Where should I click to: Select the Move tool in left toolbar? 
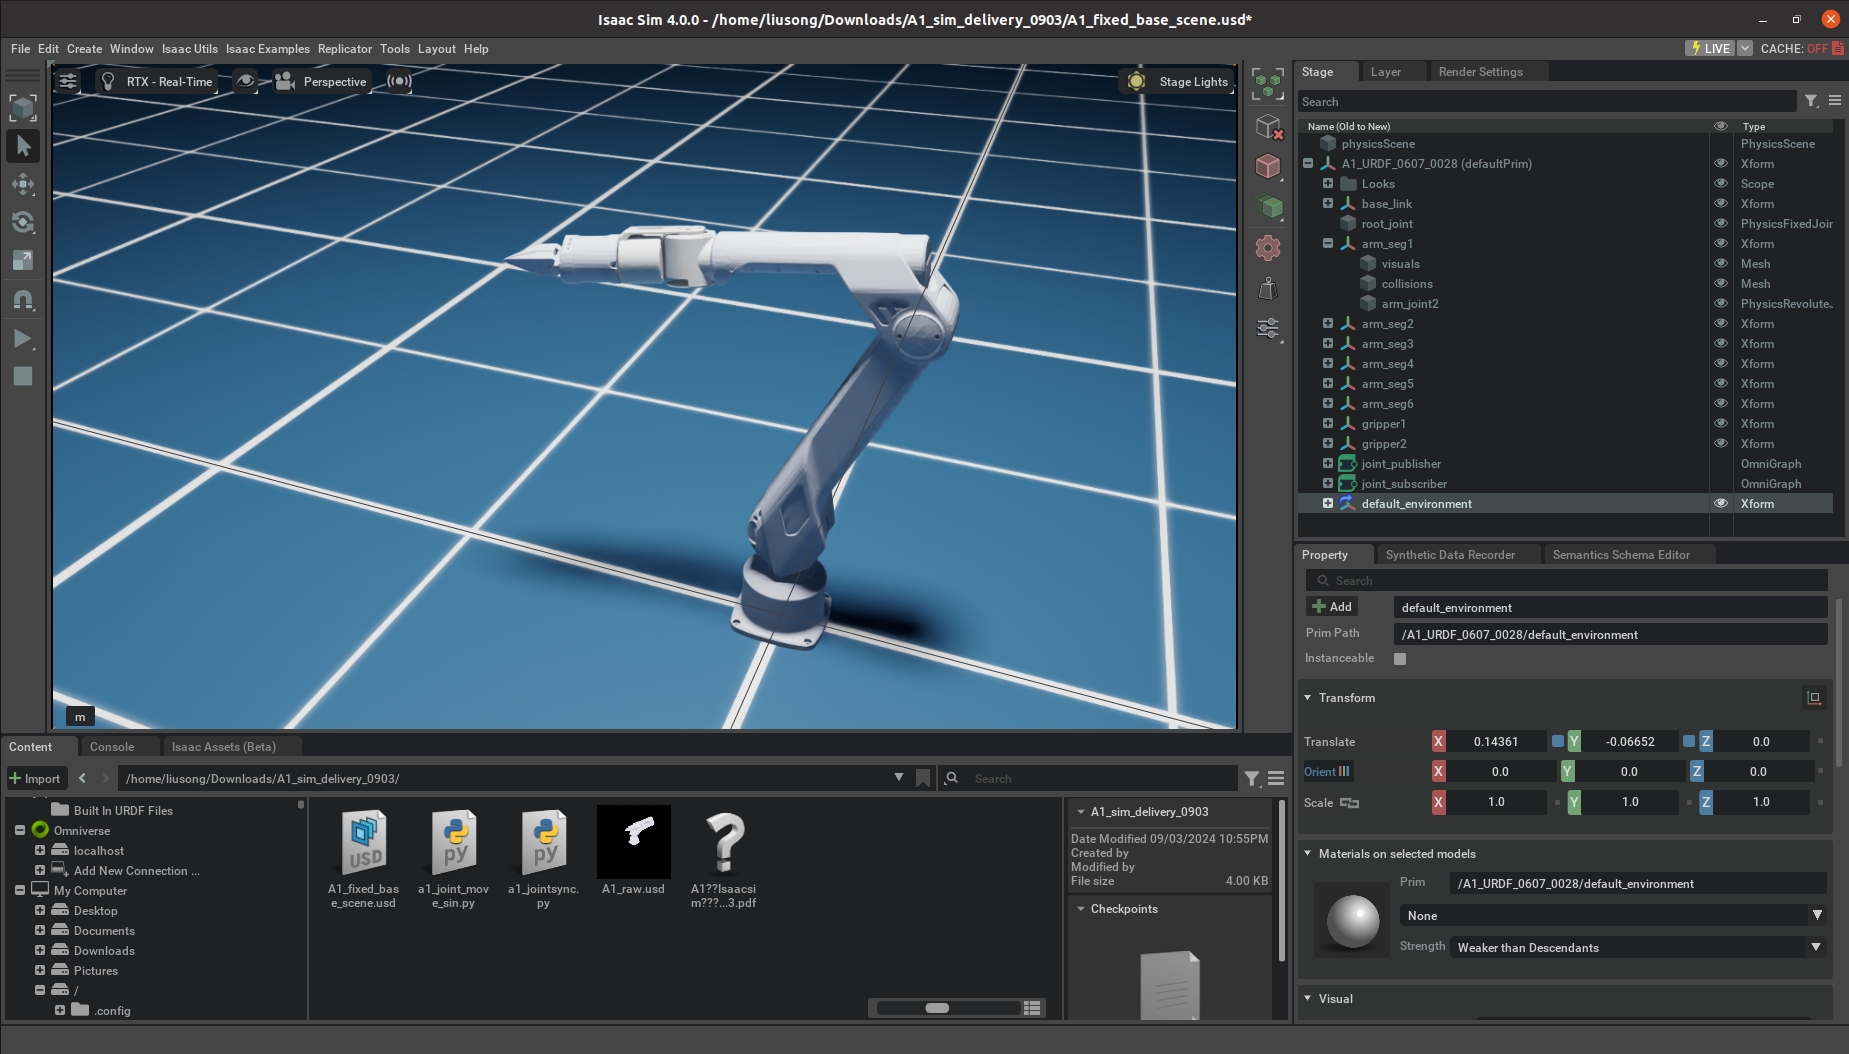[23, 184]
